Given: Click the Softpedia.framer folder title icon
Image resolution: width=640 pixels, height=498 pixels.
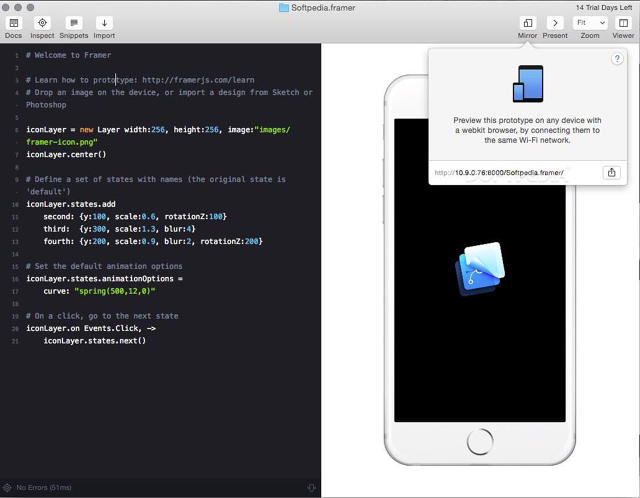Looking at the screenshot, I should click(284, 8).
